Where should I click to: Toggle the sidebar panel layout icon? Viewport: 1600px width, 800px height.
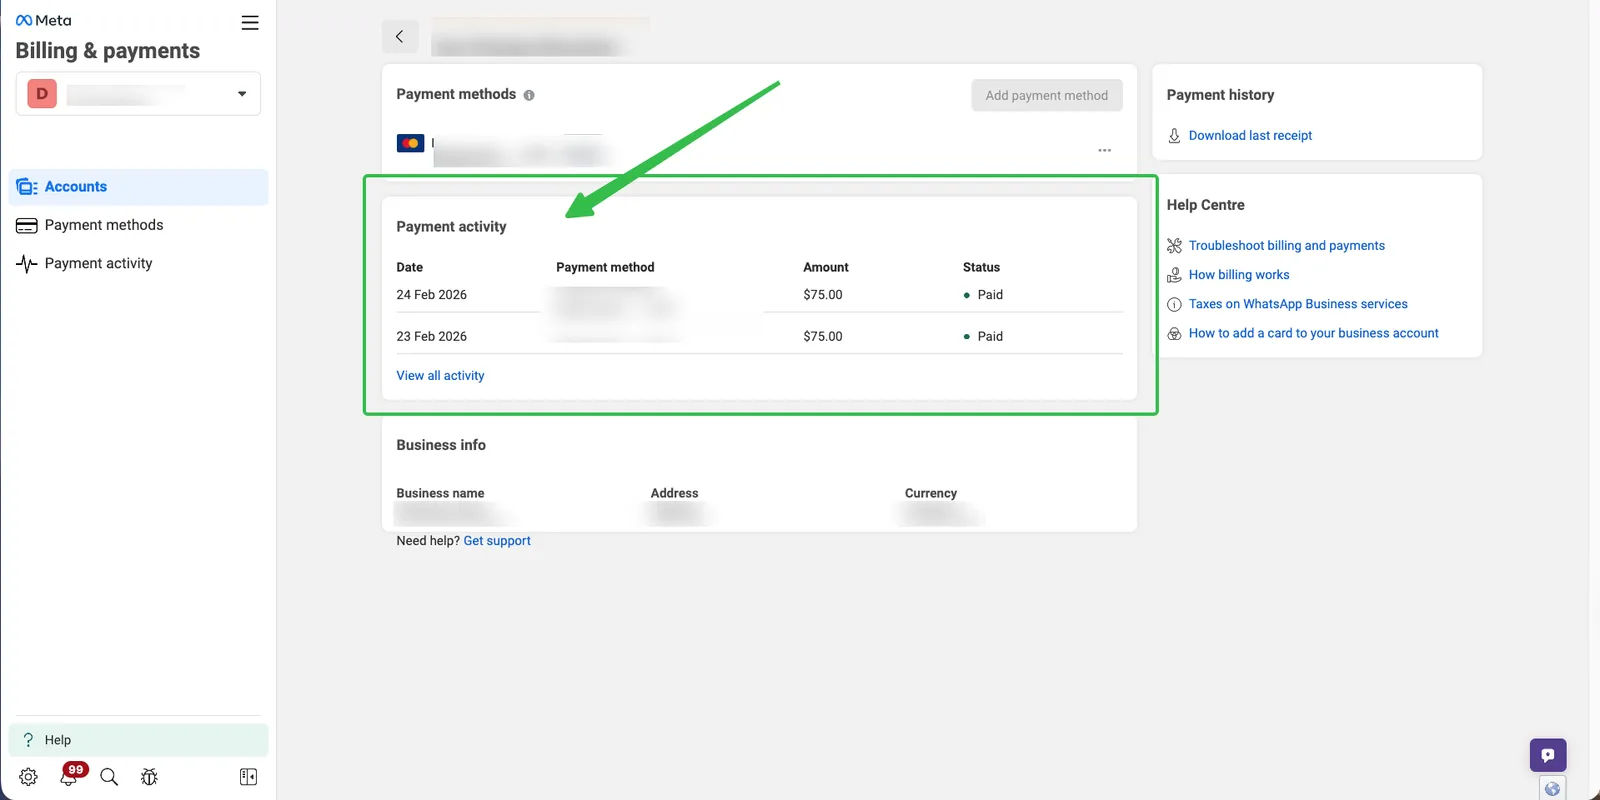[x=249, y=777]
